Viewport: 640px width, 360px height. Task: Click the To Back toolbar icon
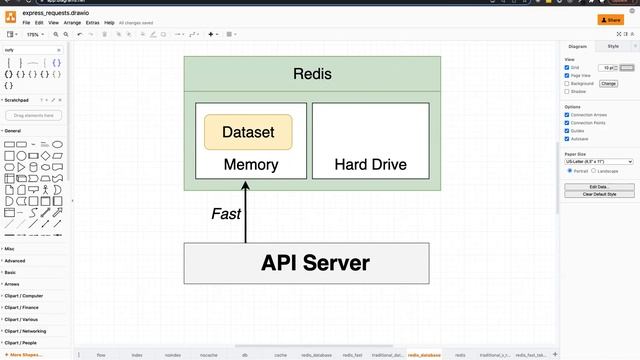[x=129, y=35]
